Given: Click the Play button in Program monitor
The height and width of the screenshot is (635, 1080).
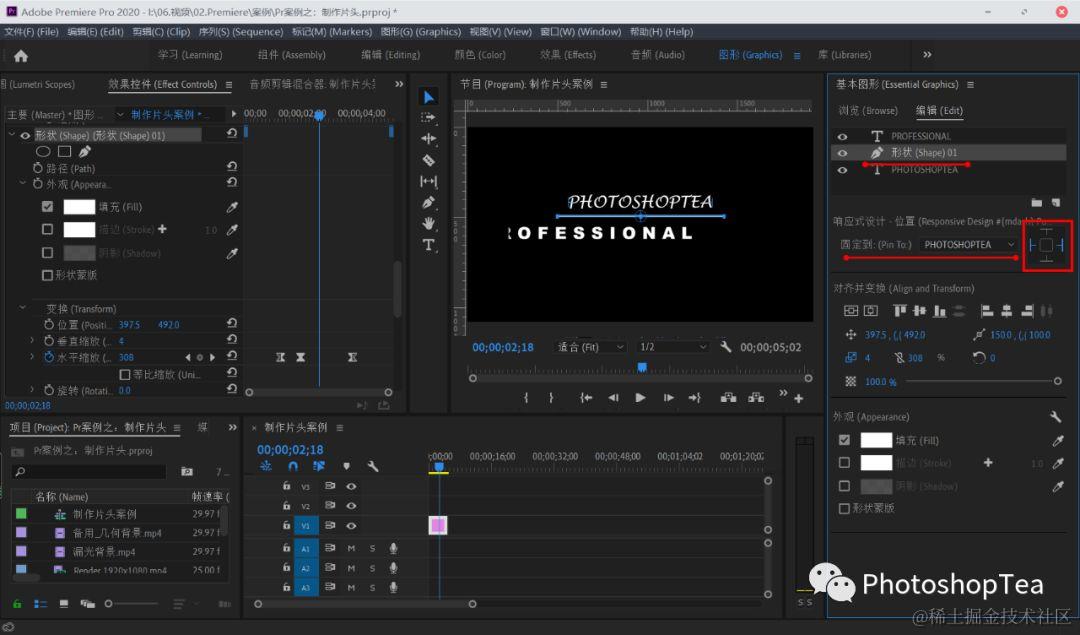Looking at the screenshot, I should pos(640,397).
